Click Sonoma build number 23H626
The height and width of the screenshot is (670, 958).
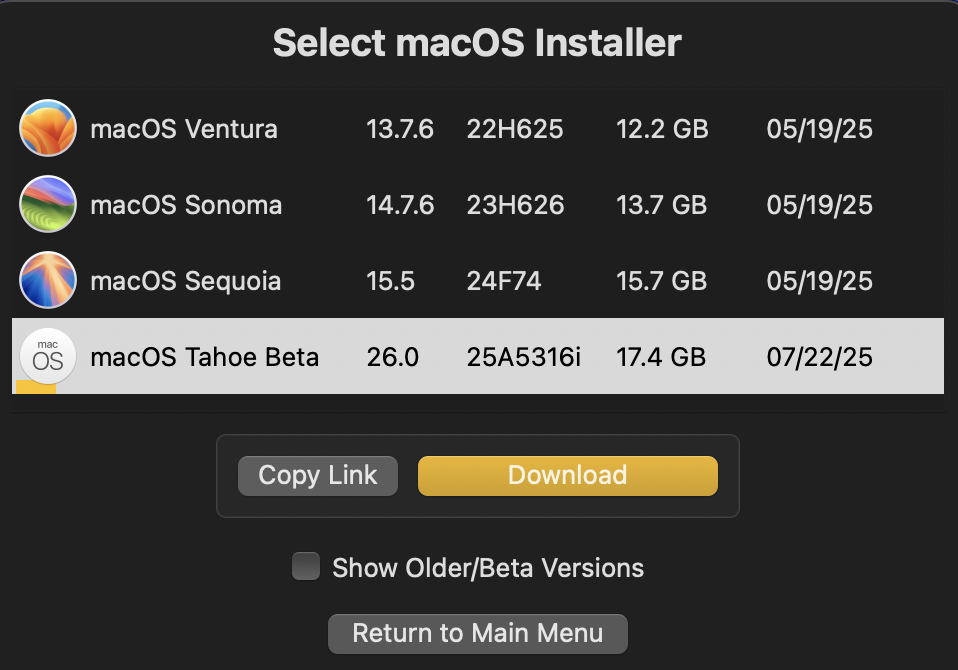[x=515, y=205]
